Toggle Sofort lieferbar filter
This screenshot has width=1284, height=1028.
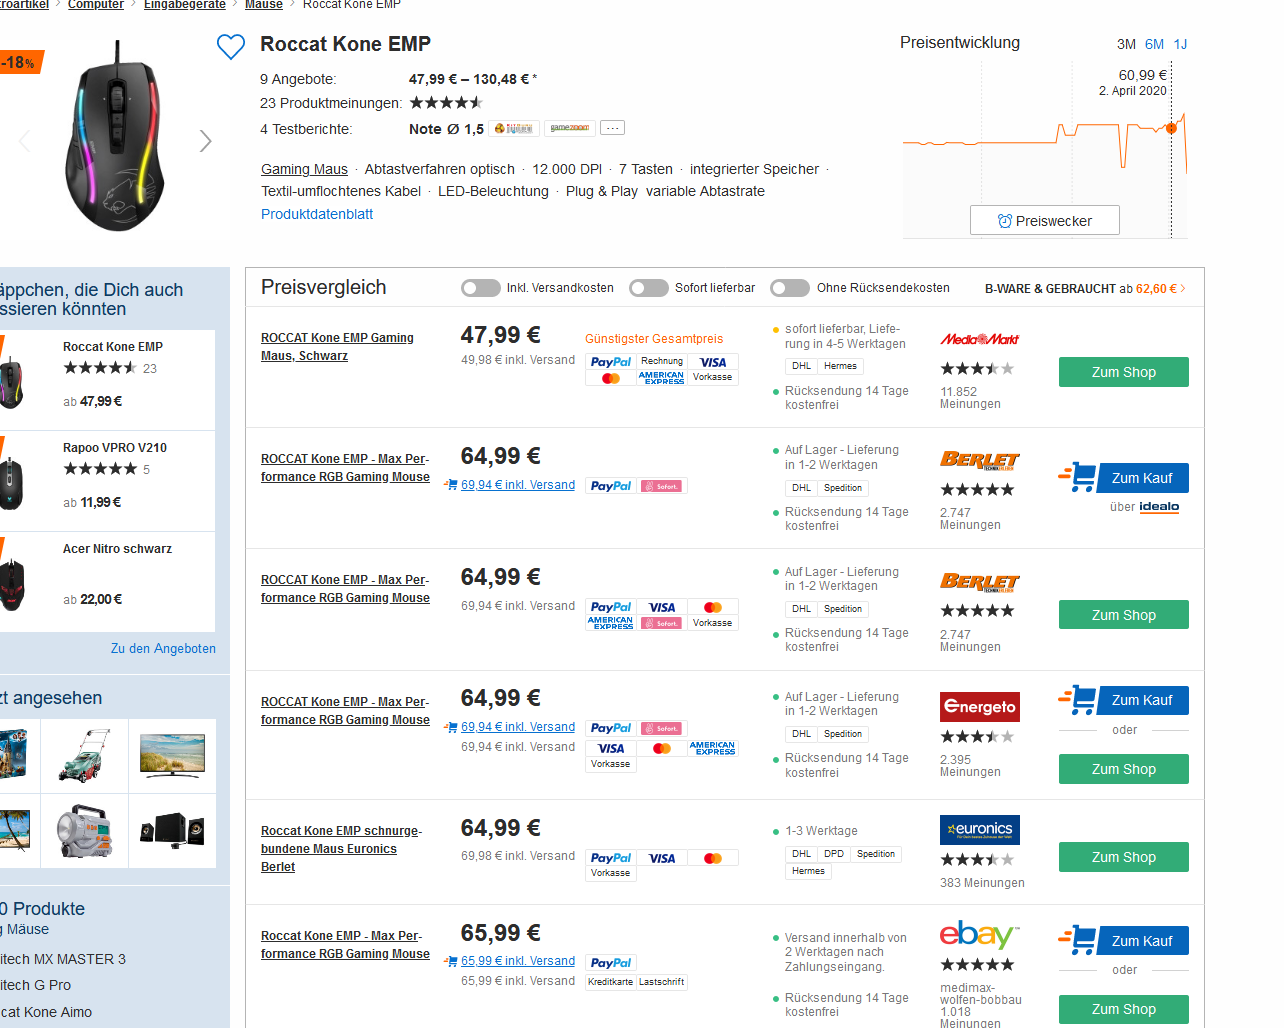pos(648,288)
